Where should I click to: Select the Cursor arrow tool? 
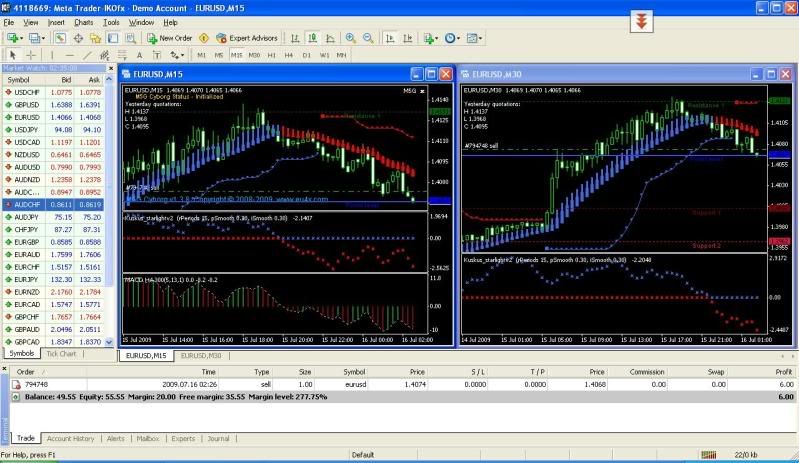click(x=13, y=55)
